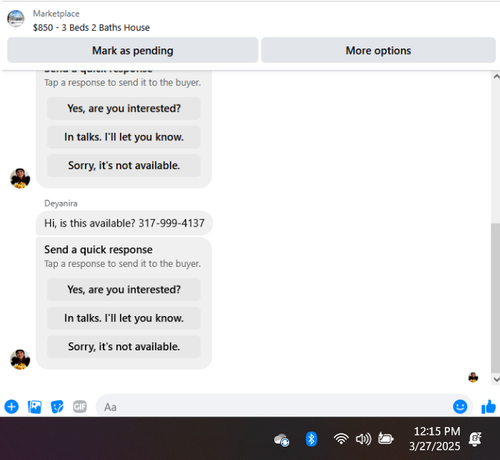Click the small seen-receipt avatar
Screen dimensions: 500x460
click(473, 377)
